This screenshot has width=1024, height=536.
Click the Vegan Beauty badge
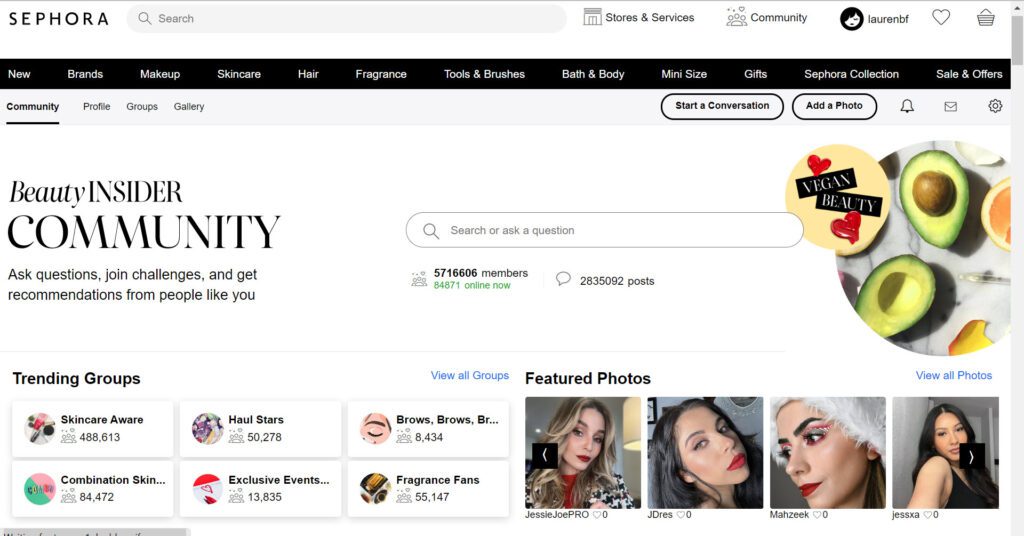pos(838,196)
